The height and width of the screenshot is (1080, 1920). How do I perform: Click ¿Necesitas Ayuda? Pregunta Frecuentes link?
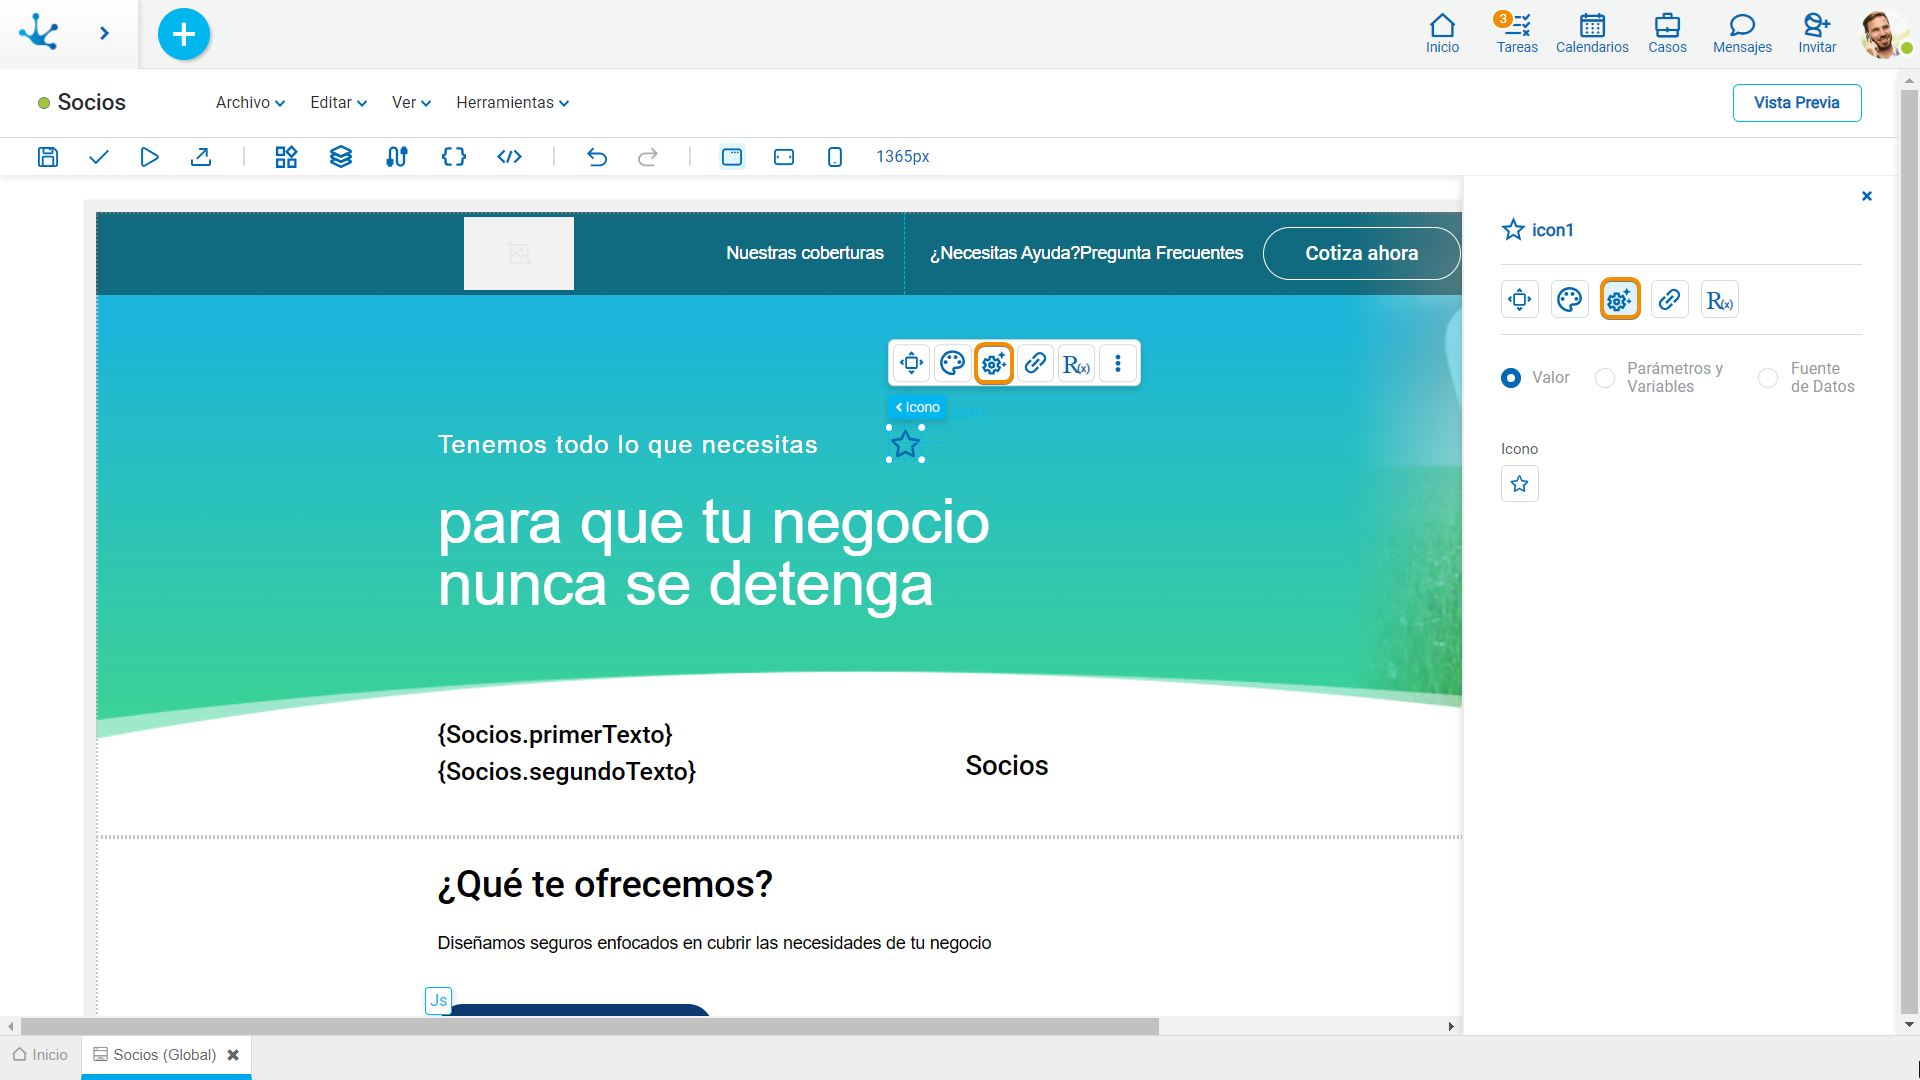pos(1086,253)
